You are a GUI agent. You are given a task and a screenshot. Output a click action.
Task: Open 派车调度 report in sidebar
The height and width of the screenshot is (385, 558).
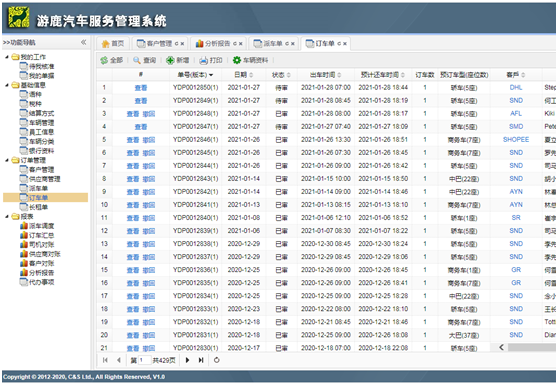click(x=37, y=226)
